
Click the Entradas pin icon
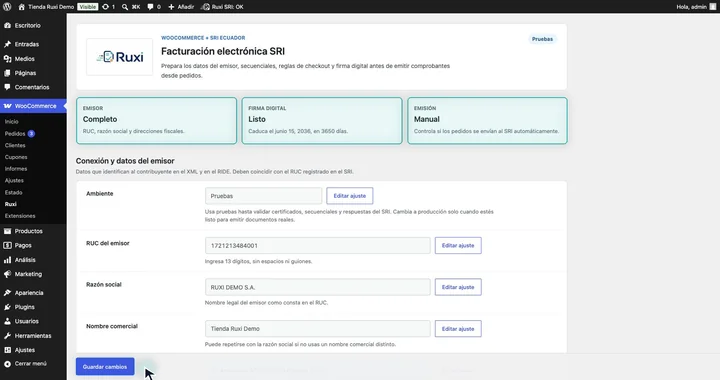pos(7,45)
